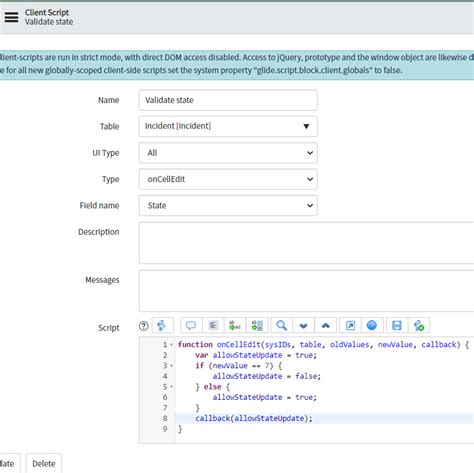The image size is (474, 473).
Task: Open editor help blue question icon
Action: click(372, 325)
